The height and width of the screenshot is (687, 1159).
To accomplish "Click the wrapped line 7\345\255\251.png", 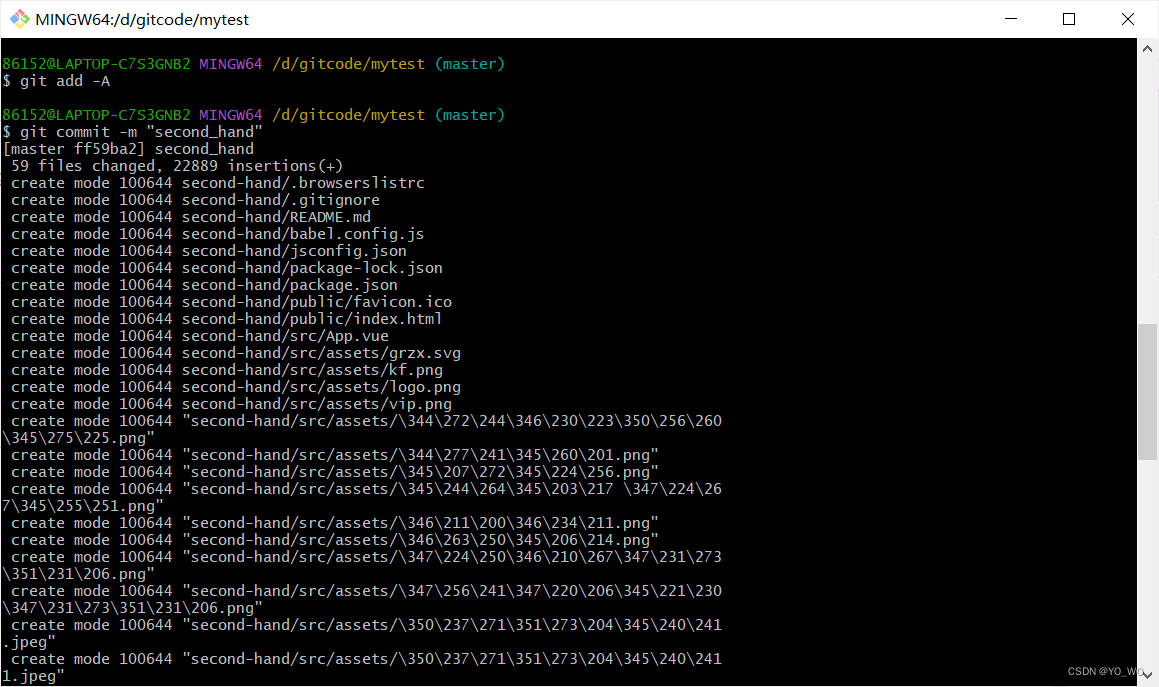I will (83, 507).
